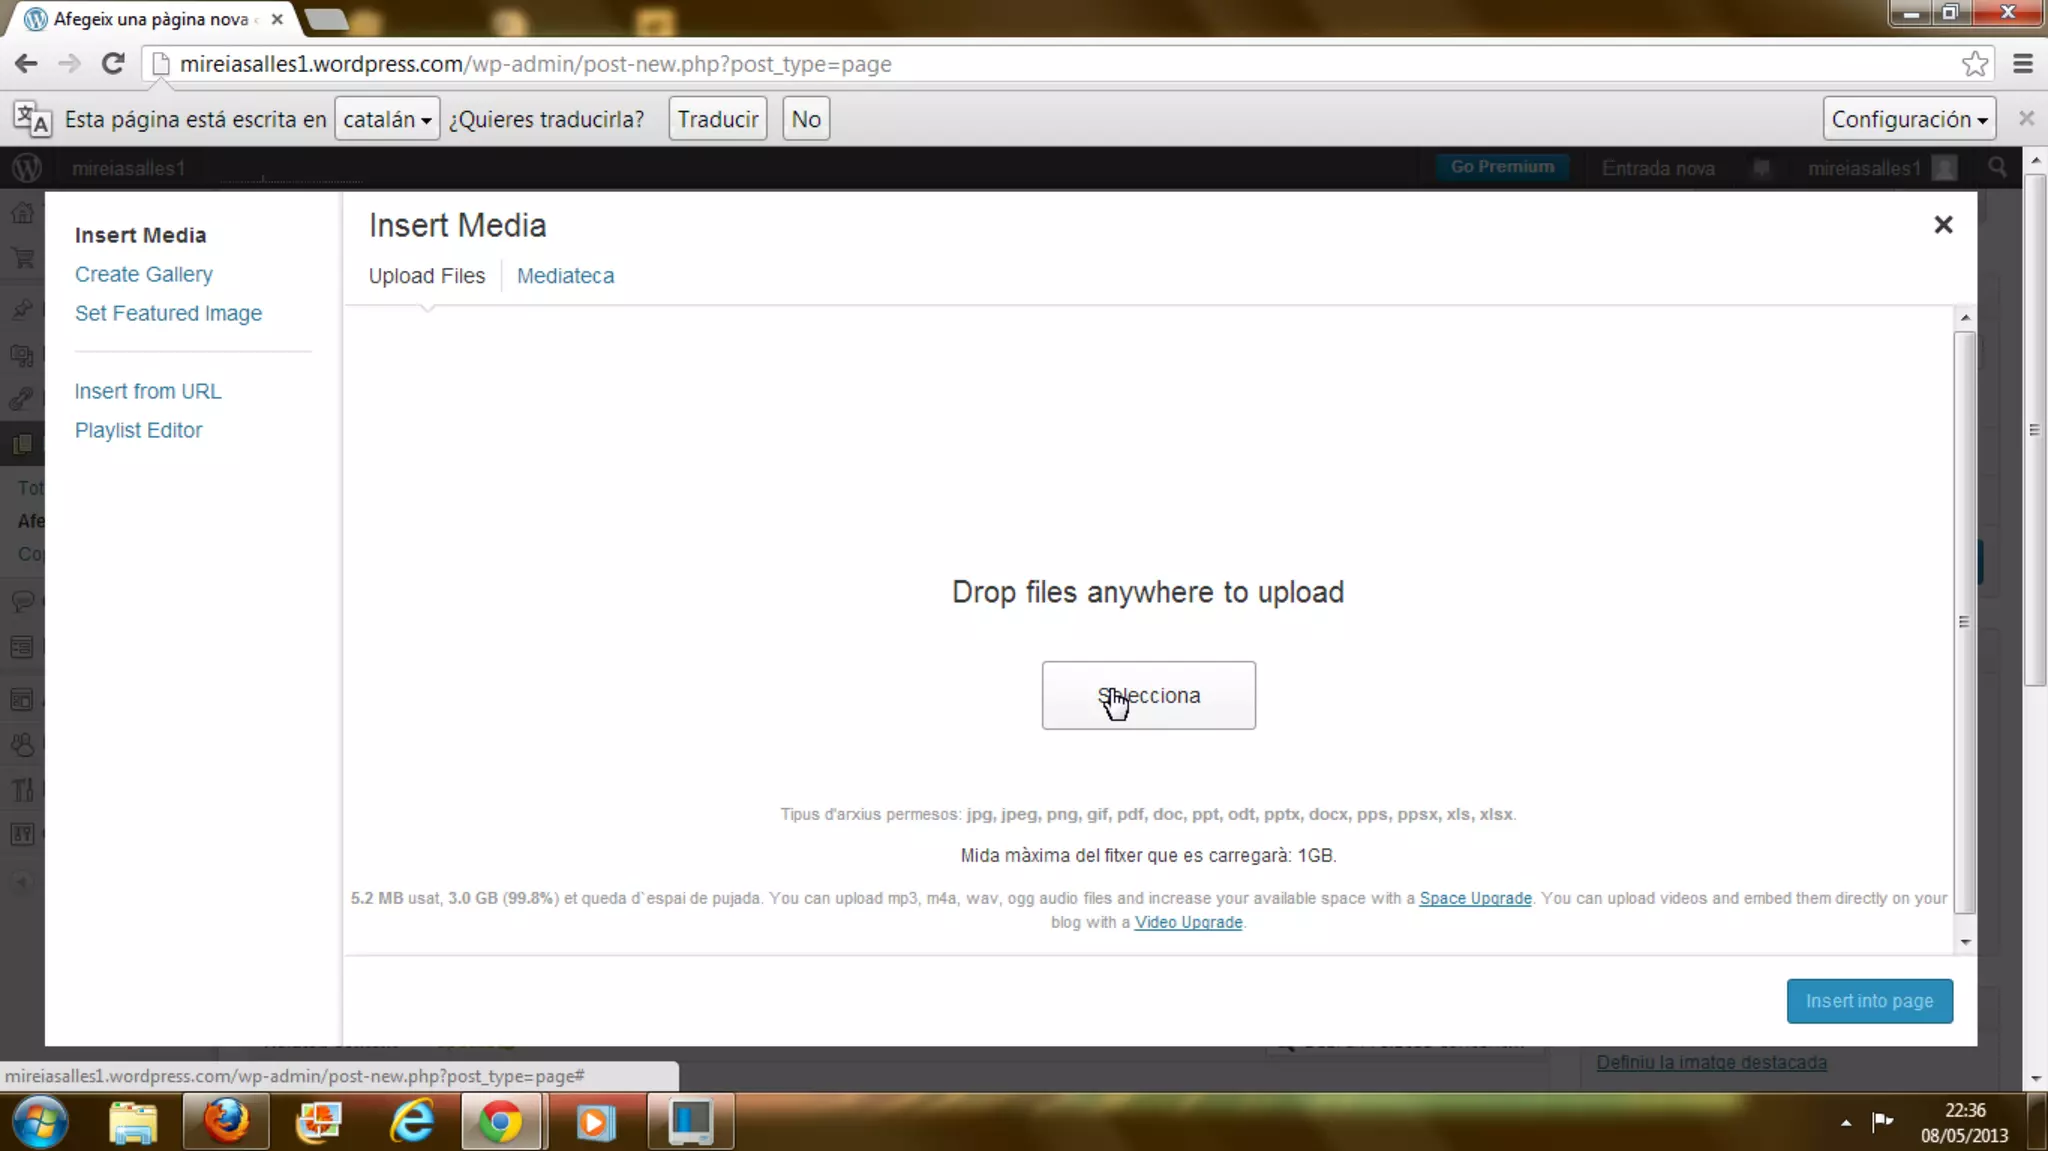This screenshot has width=2048, height=1151.
Task: Click the dashboard home icon in the sidebar
Action: tap(23, 213)
